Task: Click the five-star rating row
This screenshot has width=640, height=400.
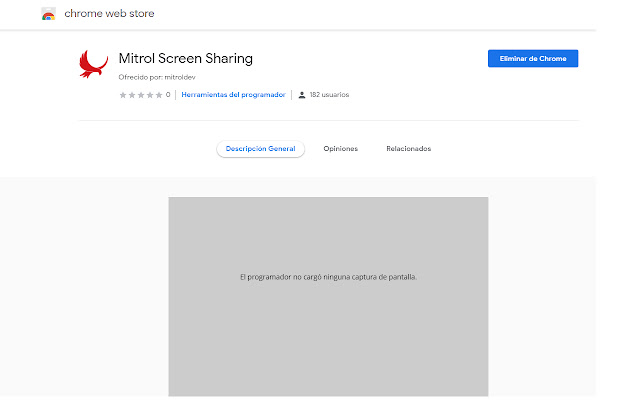Action: 141,95
